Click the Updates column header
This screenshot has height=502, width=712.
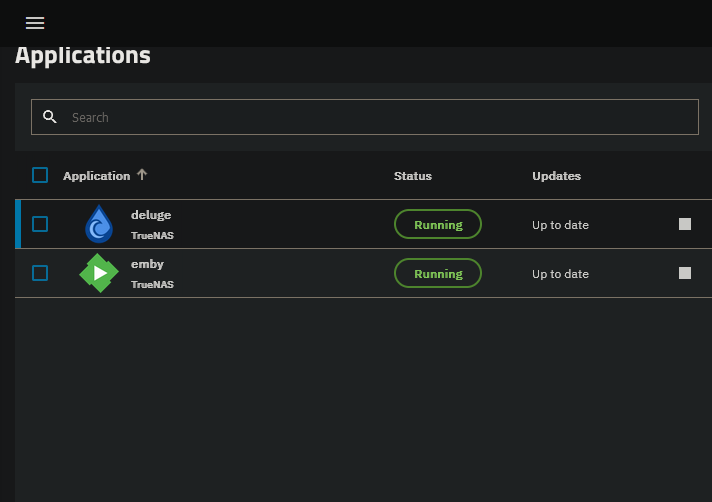pos(556,176)
